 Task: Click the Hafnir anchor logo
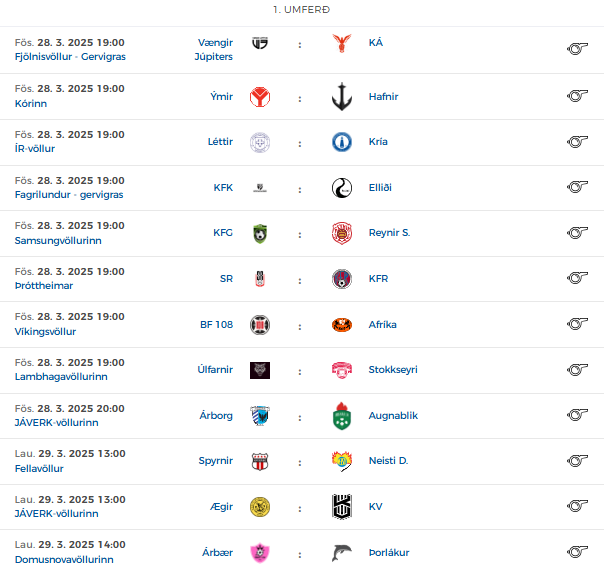(x=342, y=97)
